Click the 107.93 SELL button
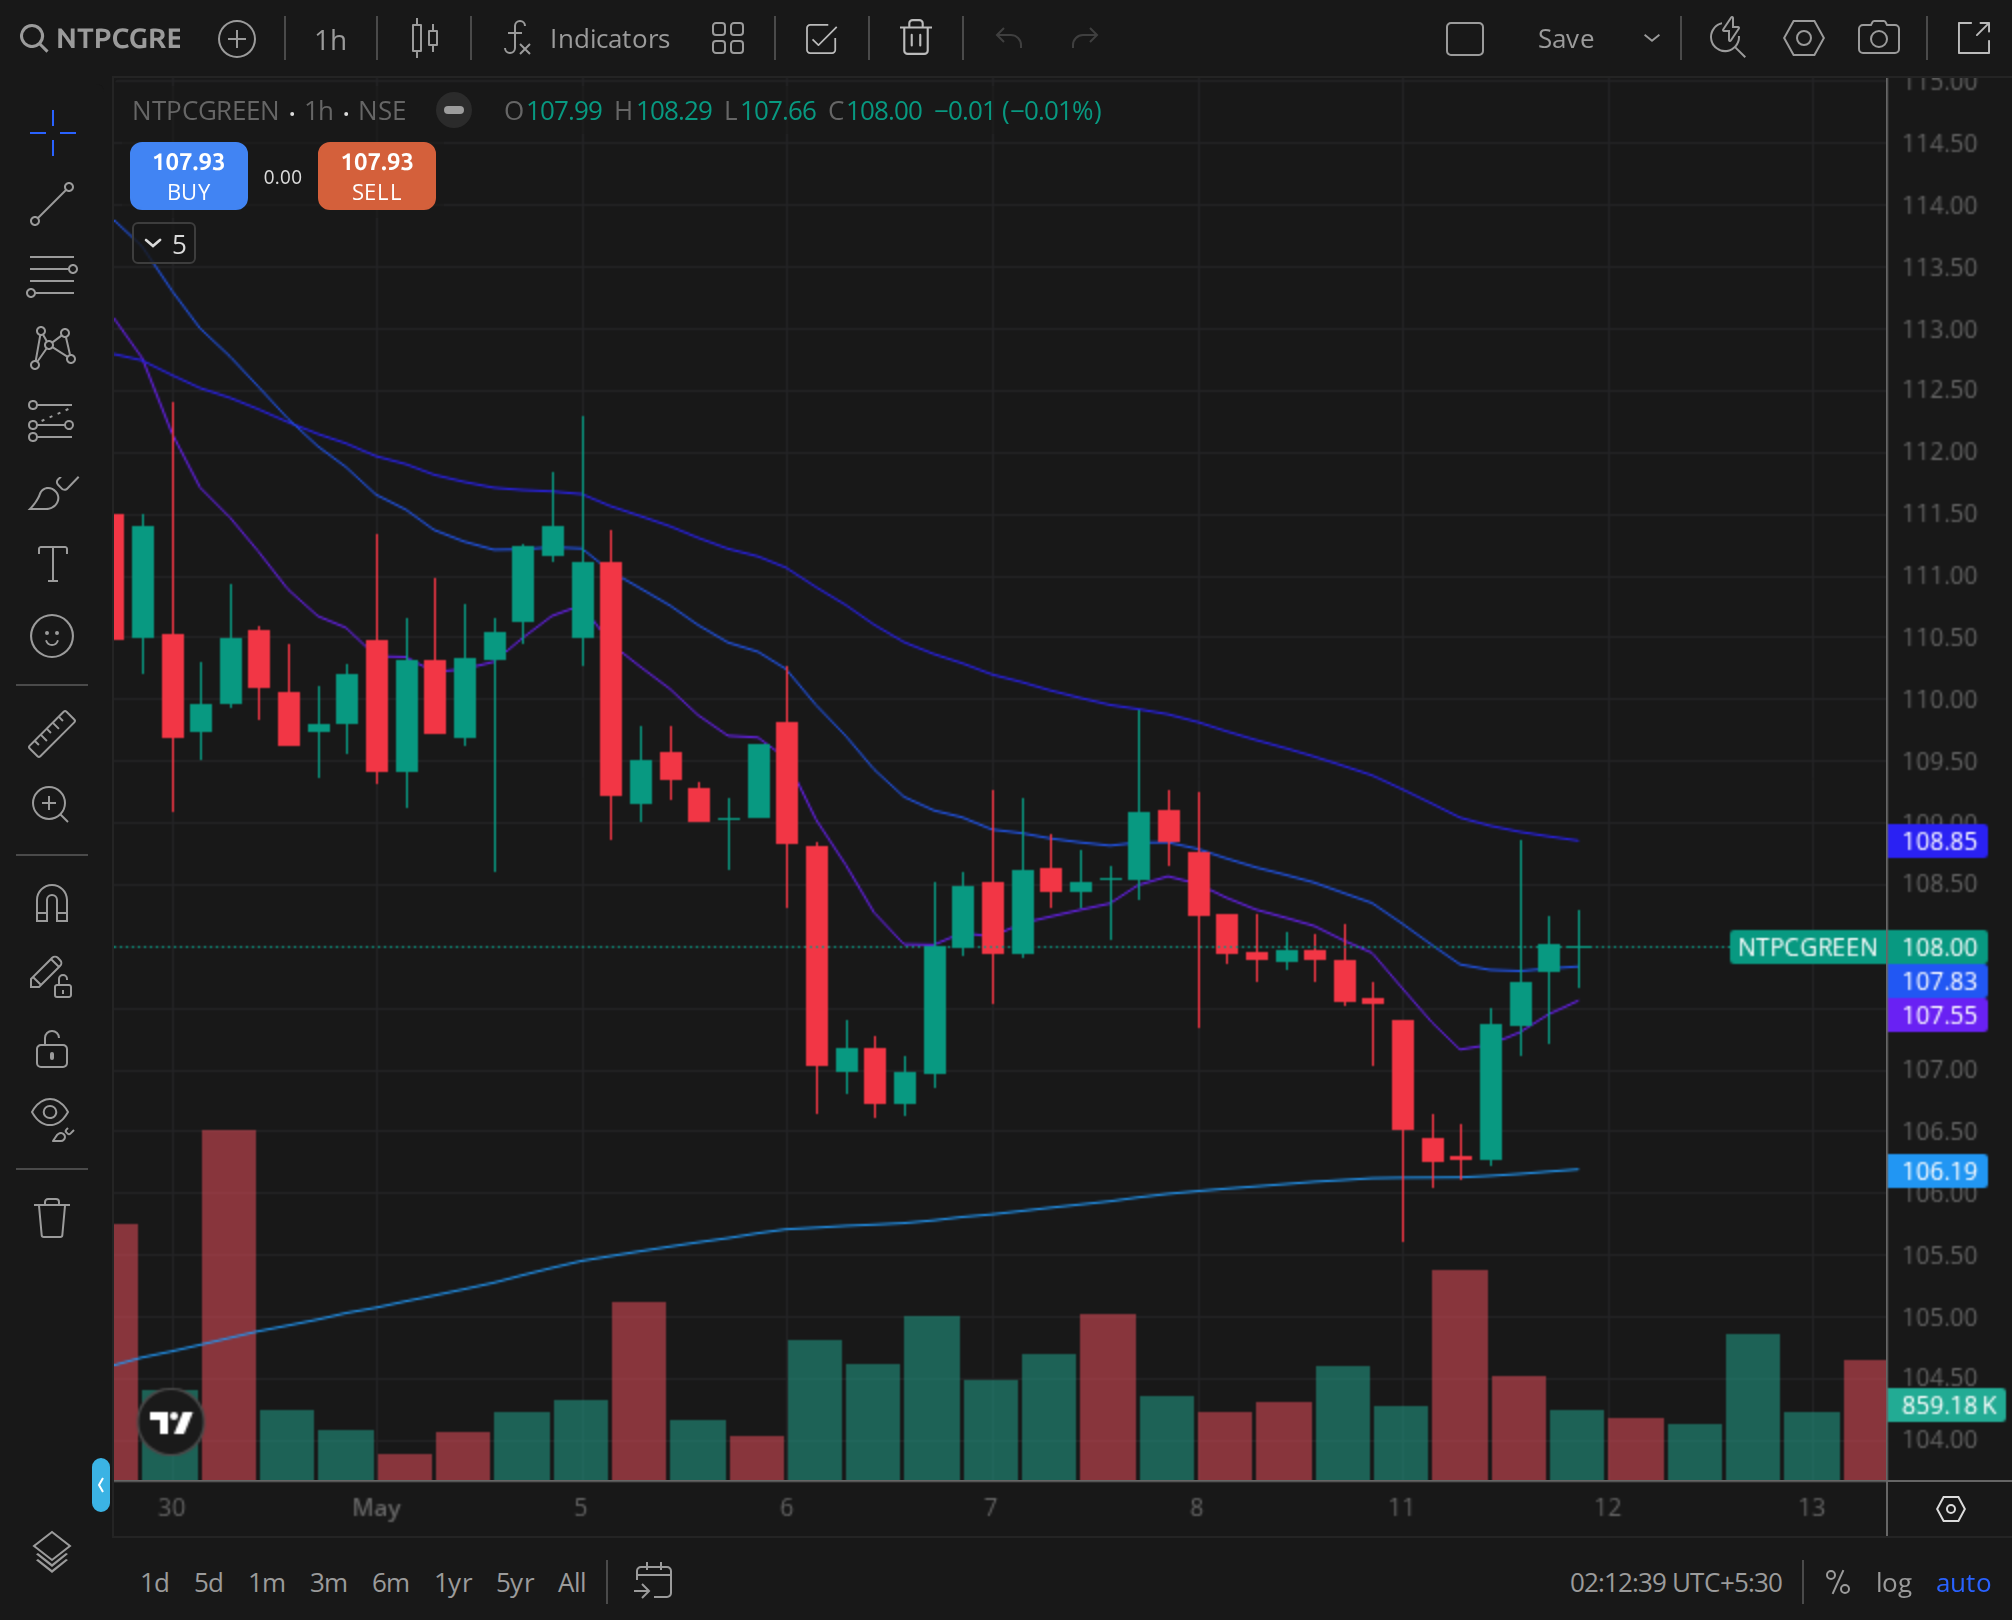The height and width of the screenshot is (1620, 2012). point(377,176)
